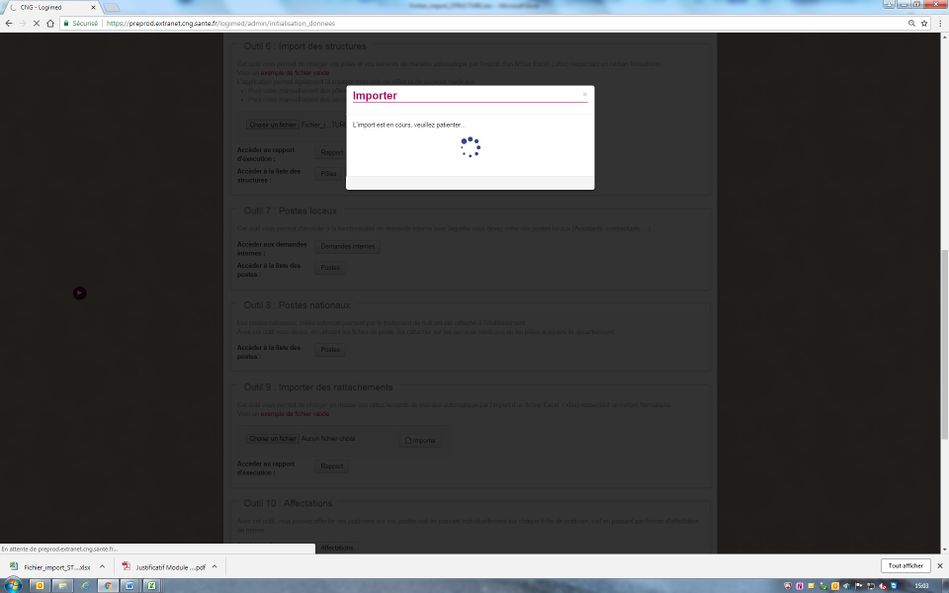Stop page loading with the X button
This screenshot has width=949, height=593.
36,24
